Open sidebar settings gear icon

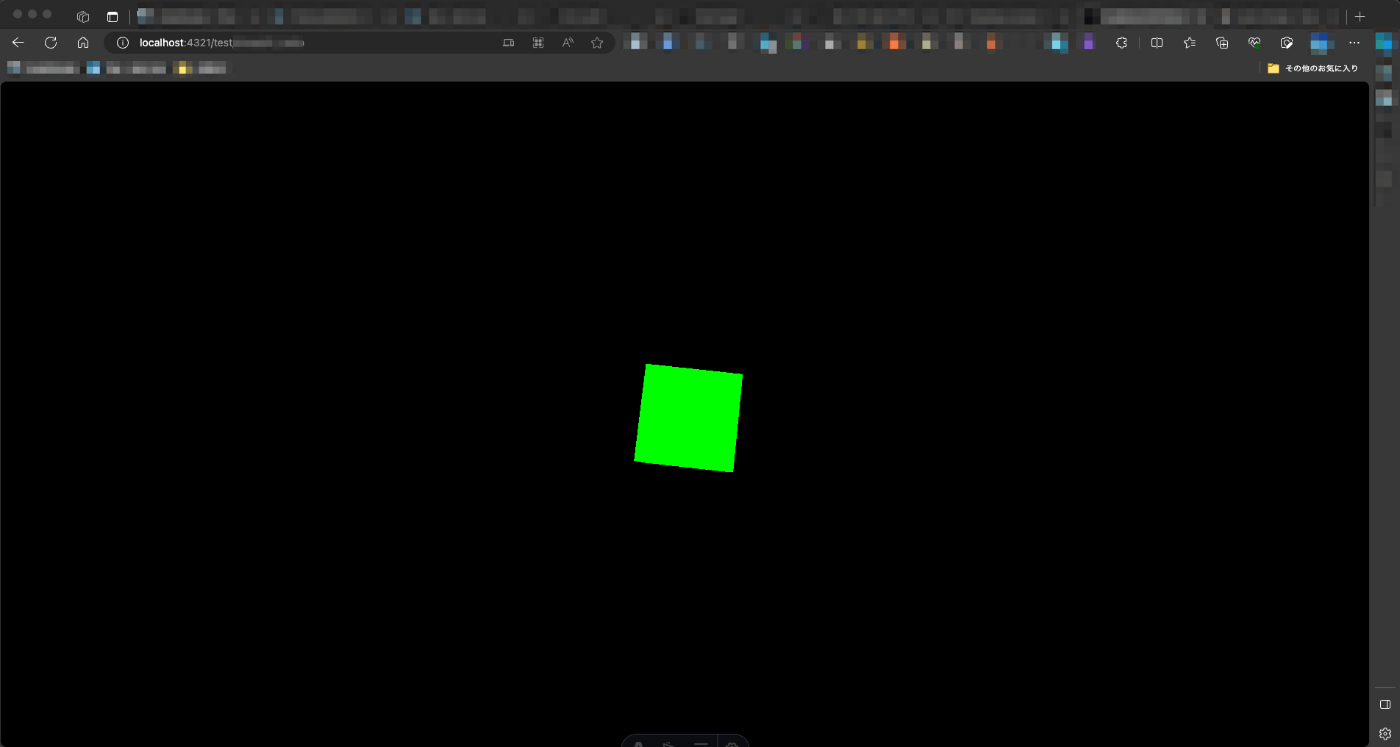(x=1385, y=733)
